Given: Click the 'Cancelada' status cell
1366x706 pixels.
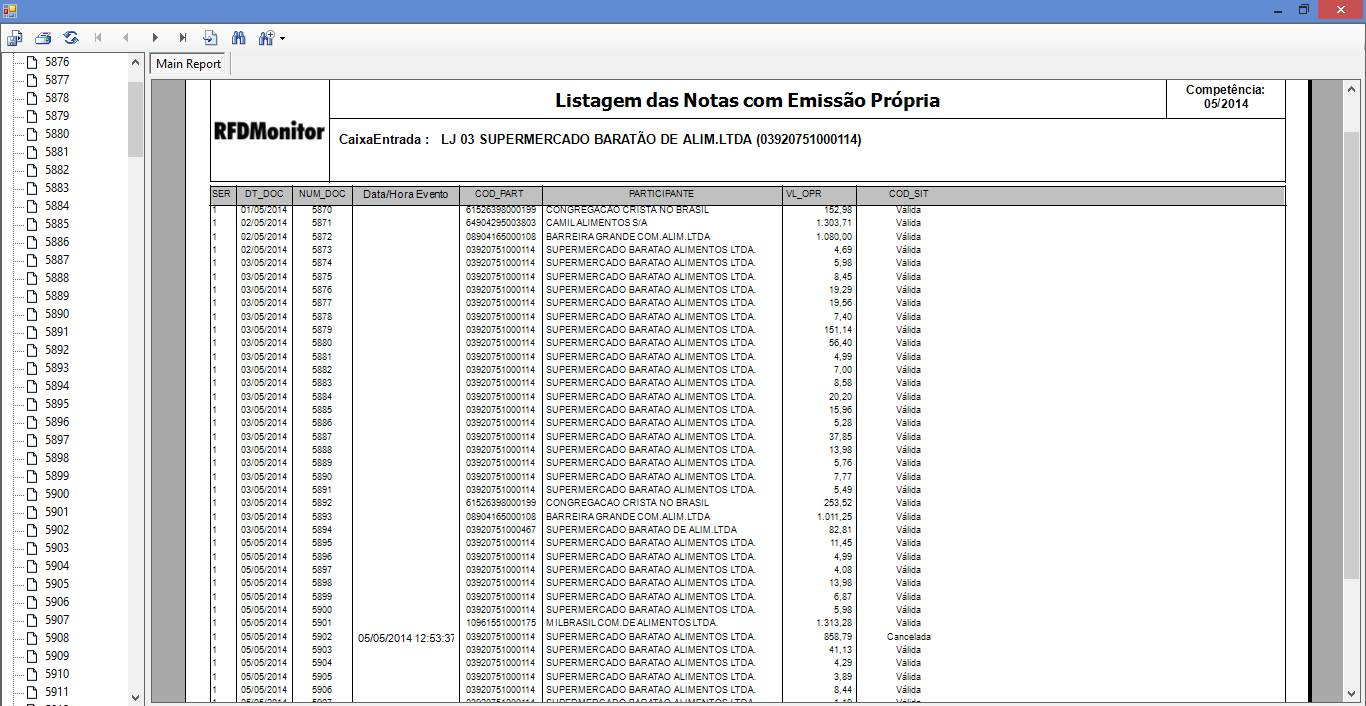Looking at the screenshot, I should click(x=908, y=637).
